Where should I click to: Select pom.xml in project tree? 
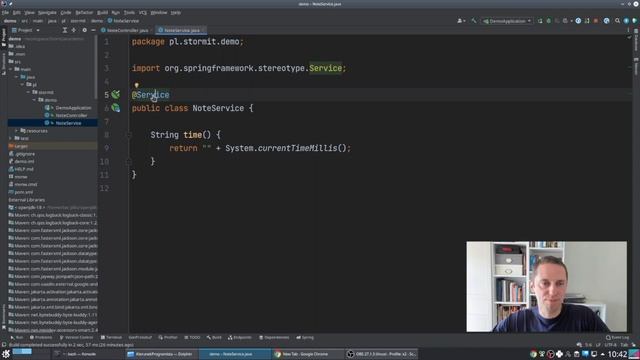[x=23, y=192]
